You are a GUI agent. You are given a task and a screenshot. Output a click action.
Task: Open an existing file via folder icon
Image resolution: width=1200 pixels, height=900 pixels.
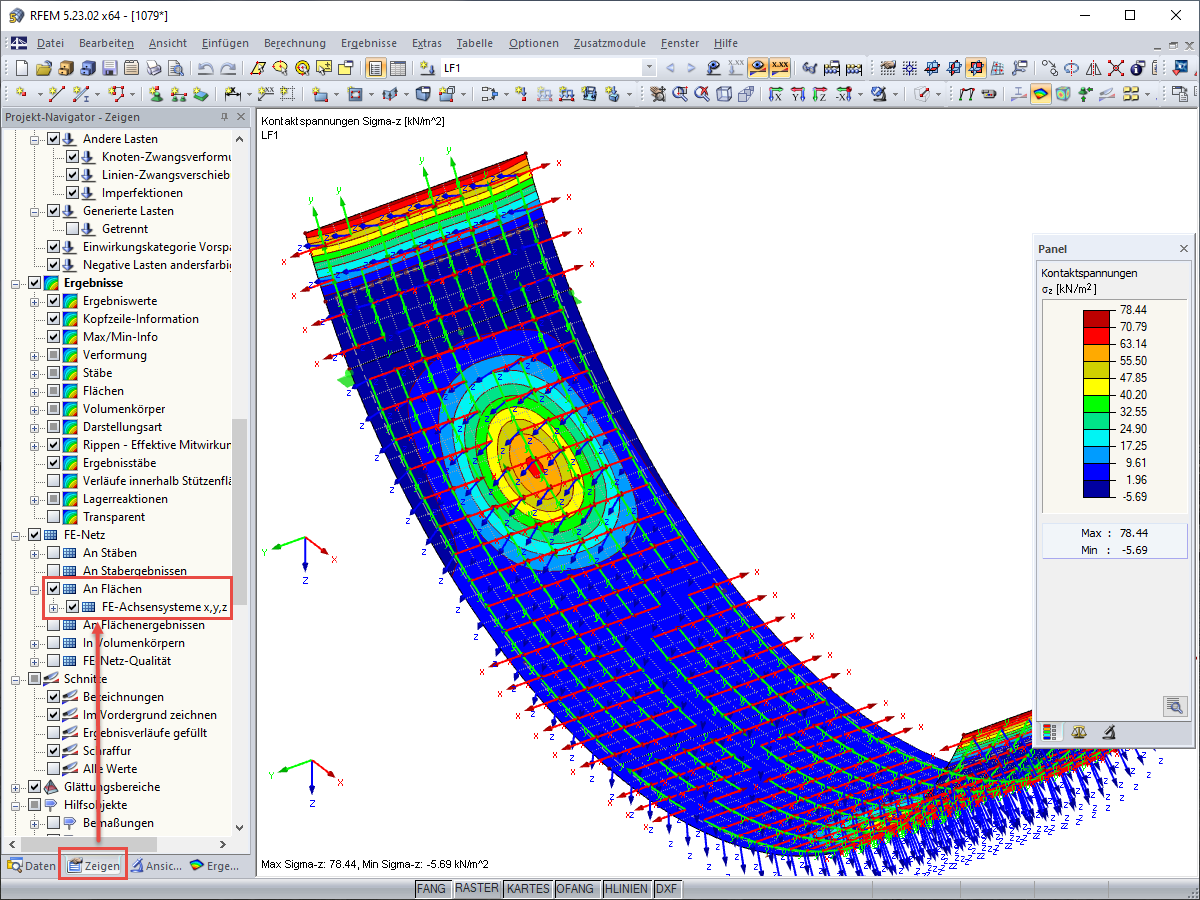[x=43, y=68]
